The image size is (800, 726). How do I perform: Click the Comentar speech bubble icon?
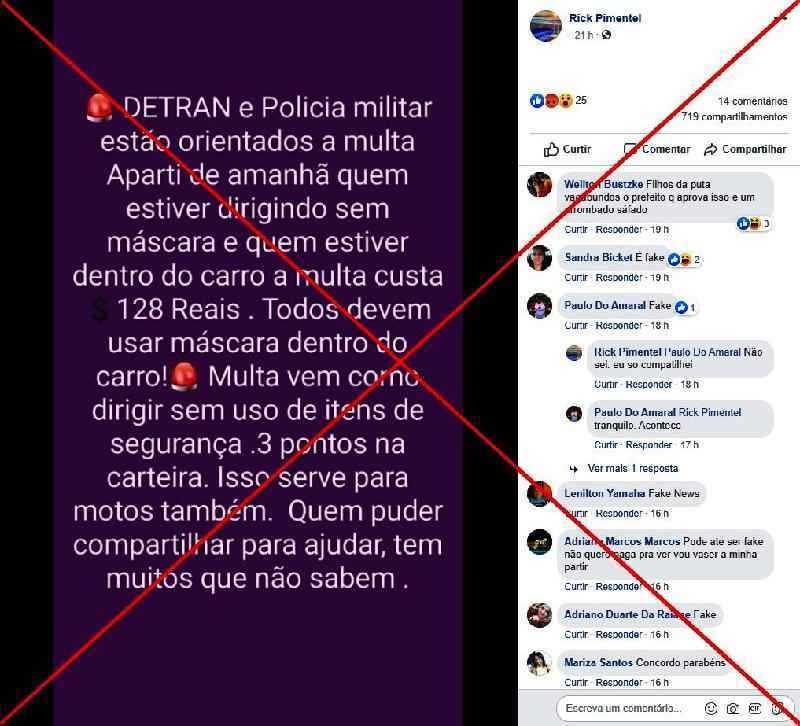(x=631, y=149)
